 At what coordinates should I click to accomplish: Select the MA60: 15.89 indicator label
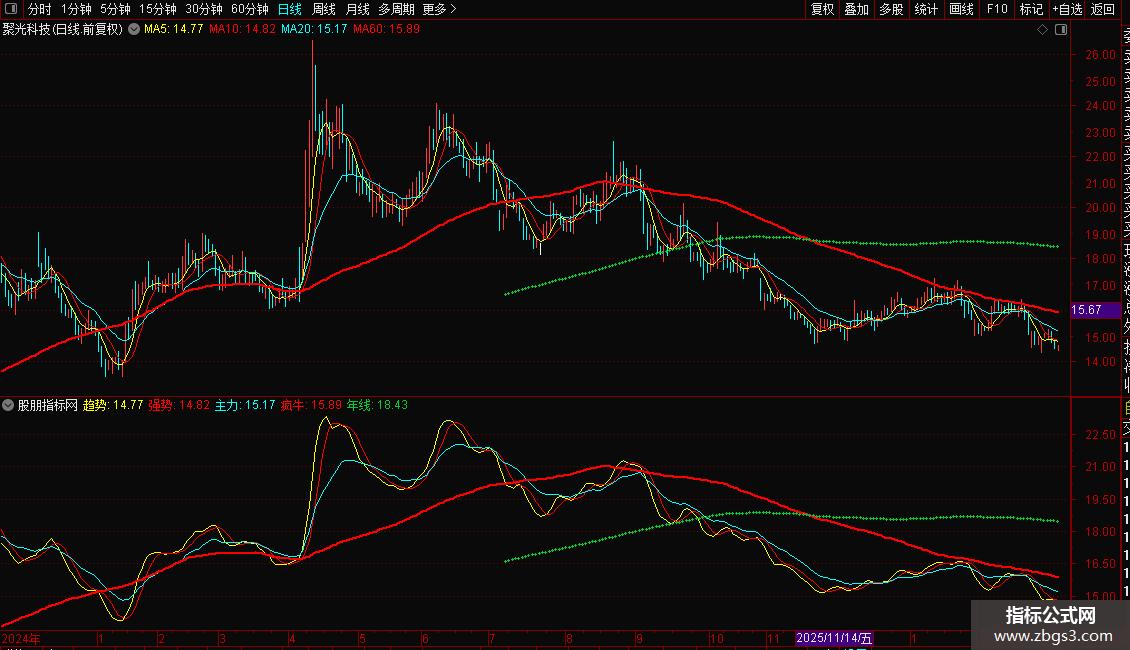[386, 29]
